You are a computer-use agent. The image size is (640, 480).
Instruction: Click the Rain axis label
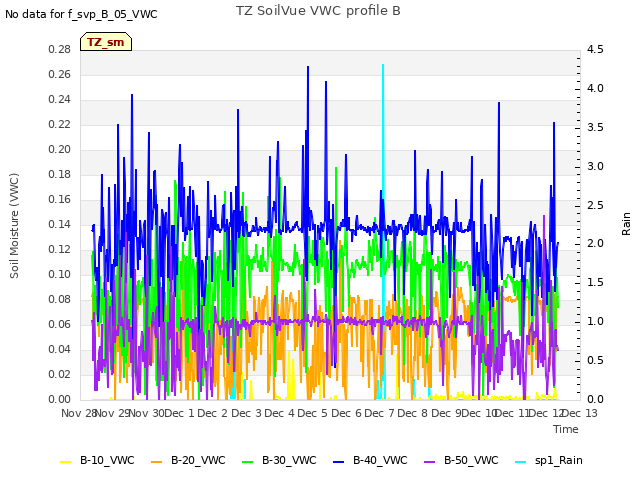tap(626, 224)
